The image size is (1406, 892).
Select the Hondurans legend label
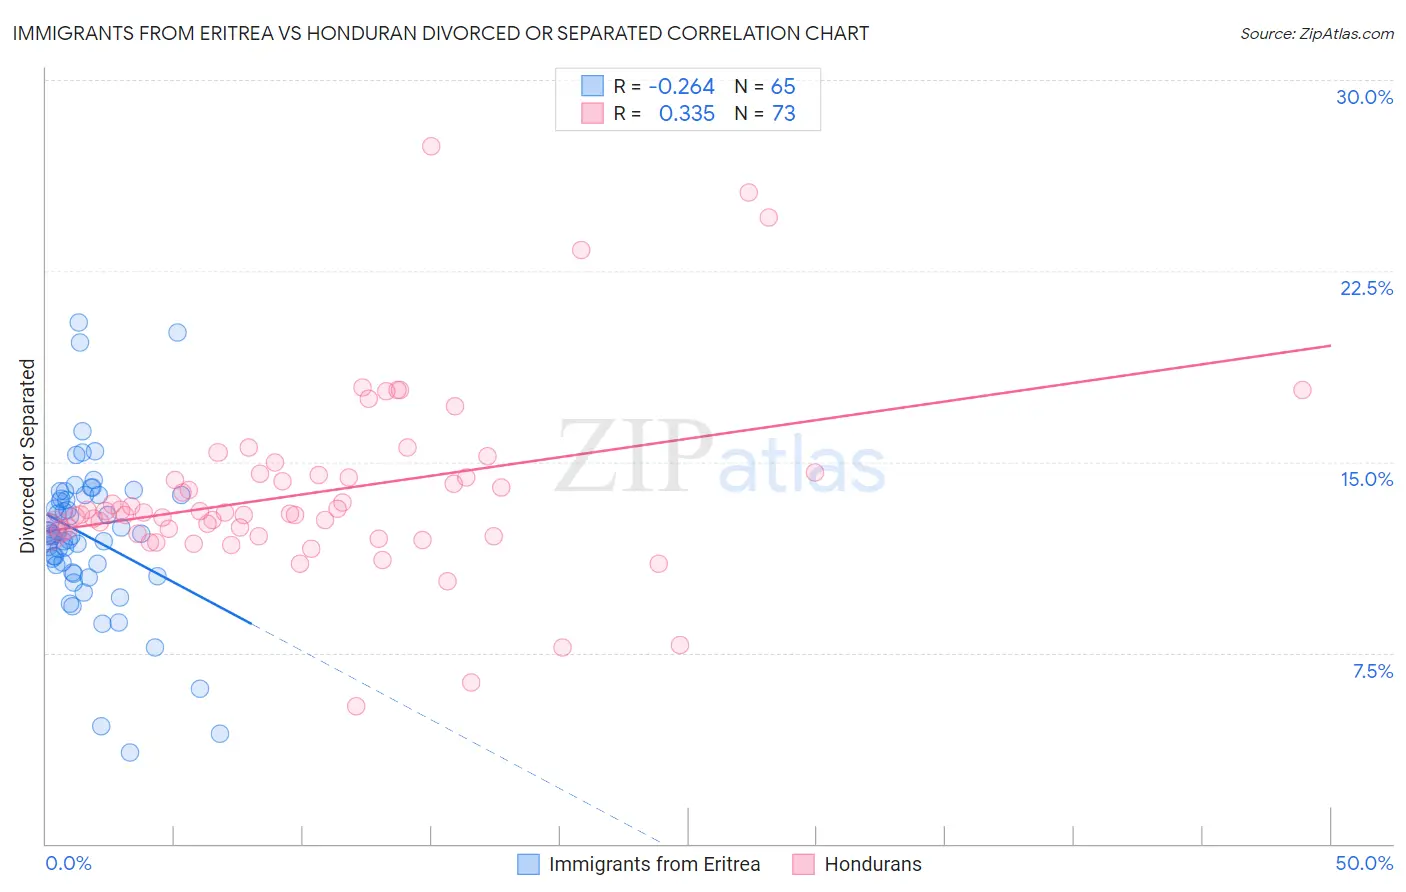(x=873, y=864)
